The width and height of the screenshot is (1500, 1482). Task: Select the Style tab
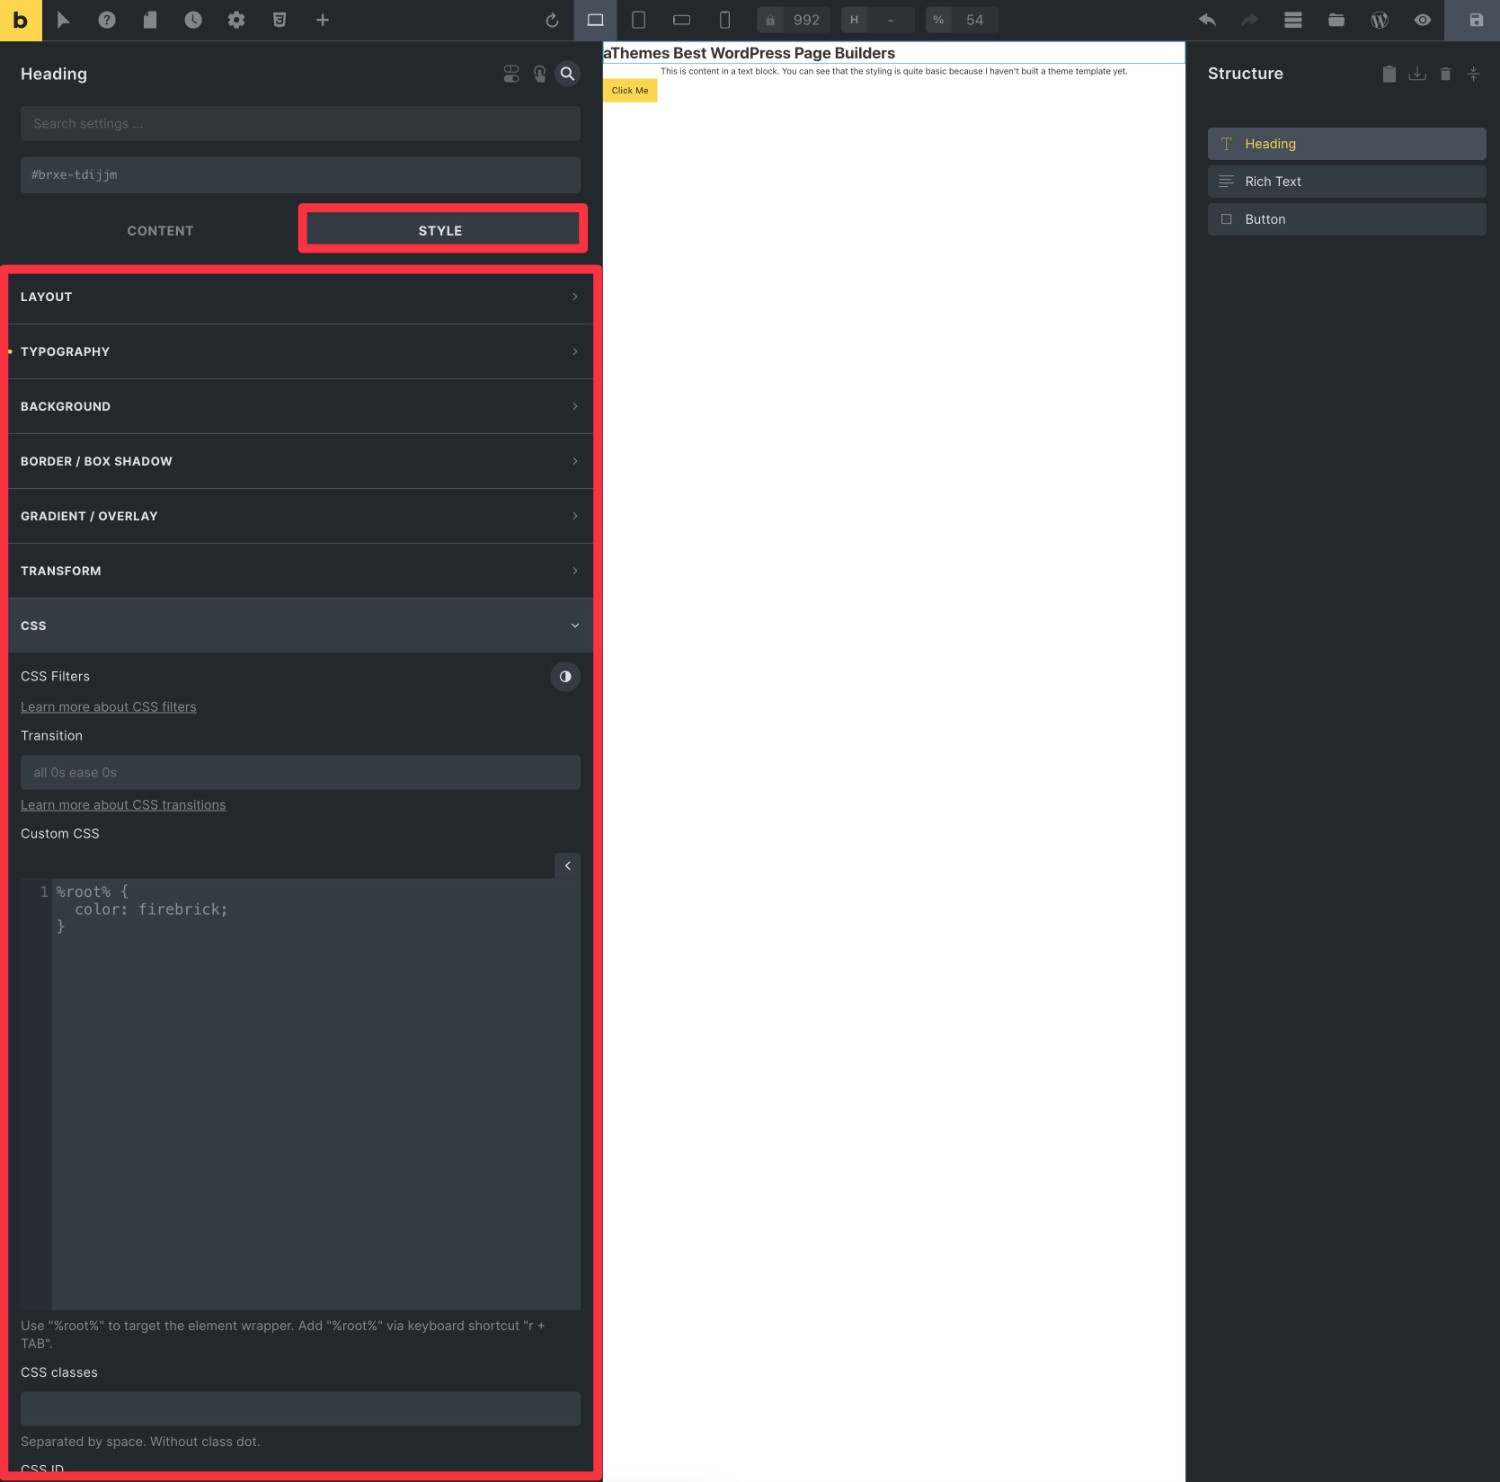(x=440, y=231)
